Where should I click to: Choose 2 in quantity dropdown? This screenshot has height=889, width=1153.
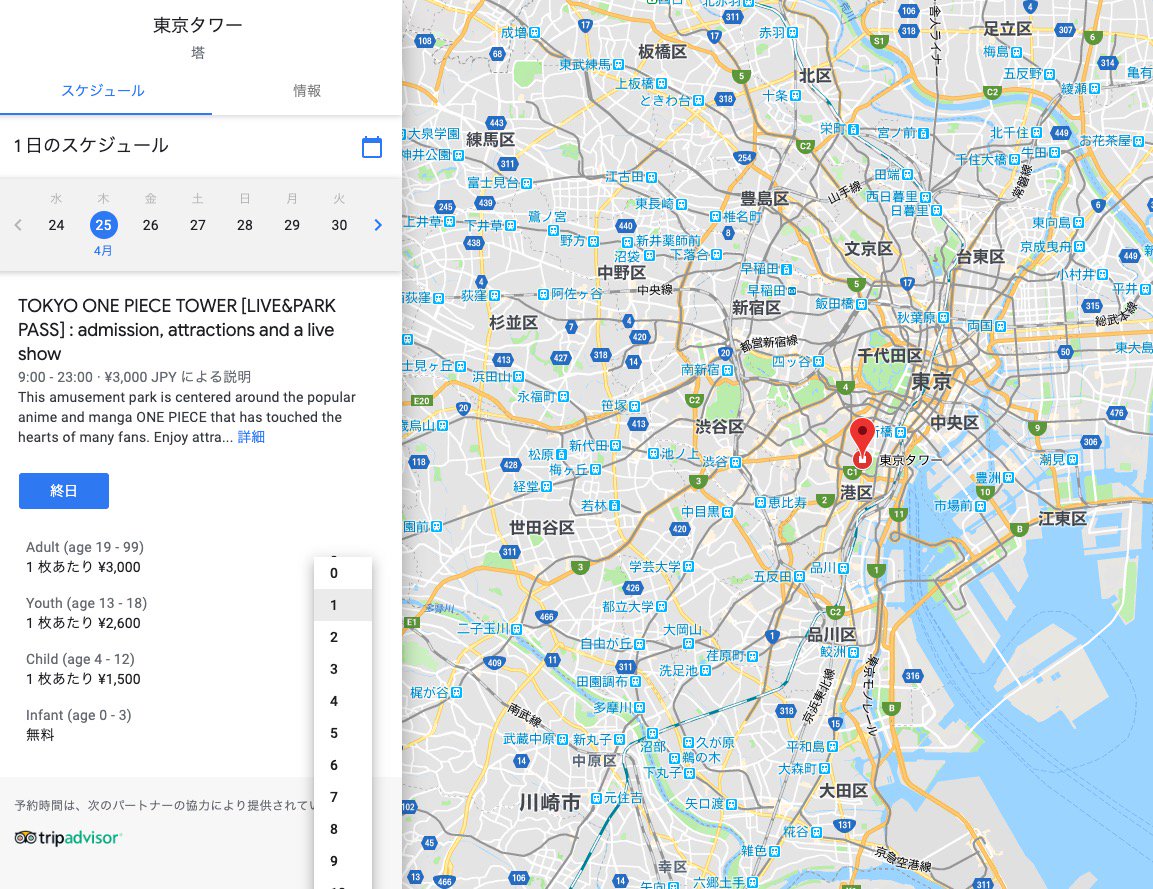tap(343, 637)
